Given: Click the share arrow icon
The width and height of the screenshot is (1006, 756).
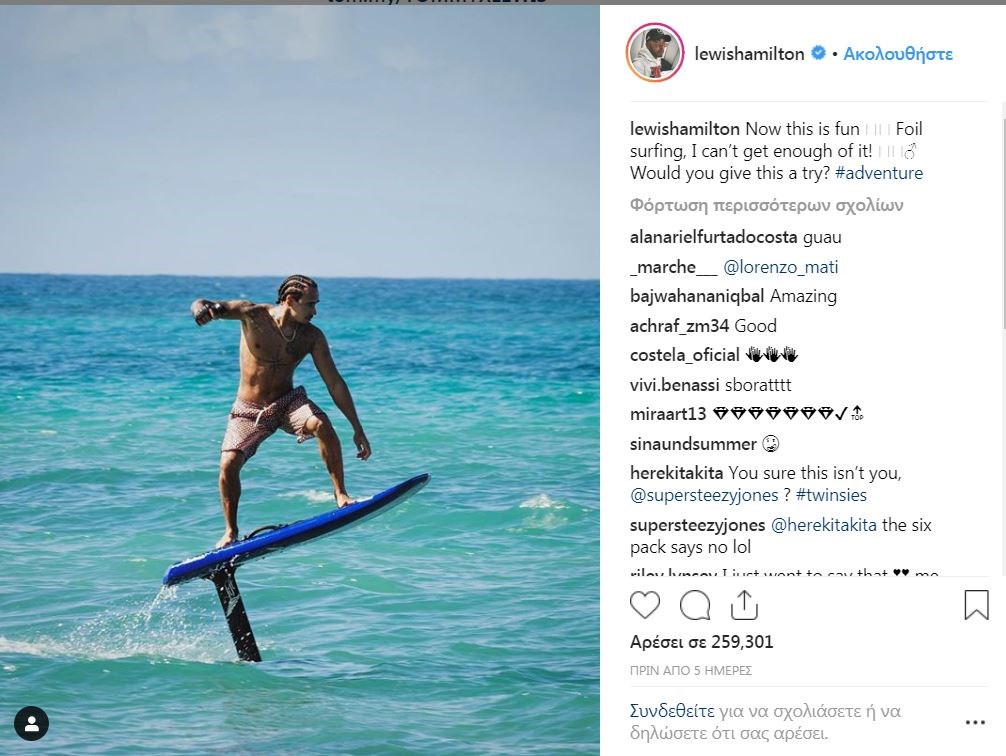Looking at the screenshot, I should click(743, 605).
